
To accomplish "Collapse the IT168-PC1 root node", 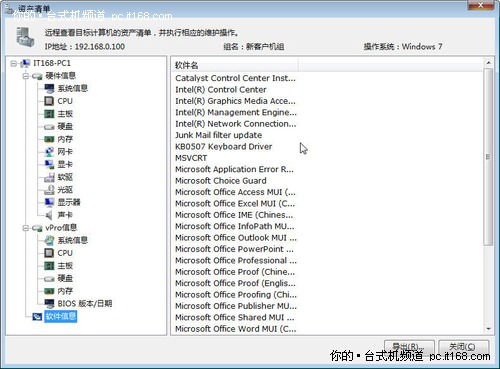I will [x=13, y=63].
